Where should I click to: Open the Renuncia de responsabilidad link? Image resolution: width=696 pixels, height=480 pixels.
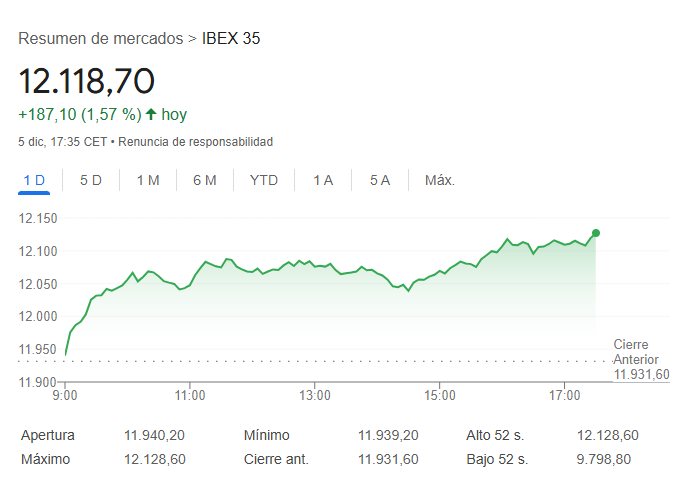[196, 142]
